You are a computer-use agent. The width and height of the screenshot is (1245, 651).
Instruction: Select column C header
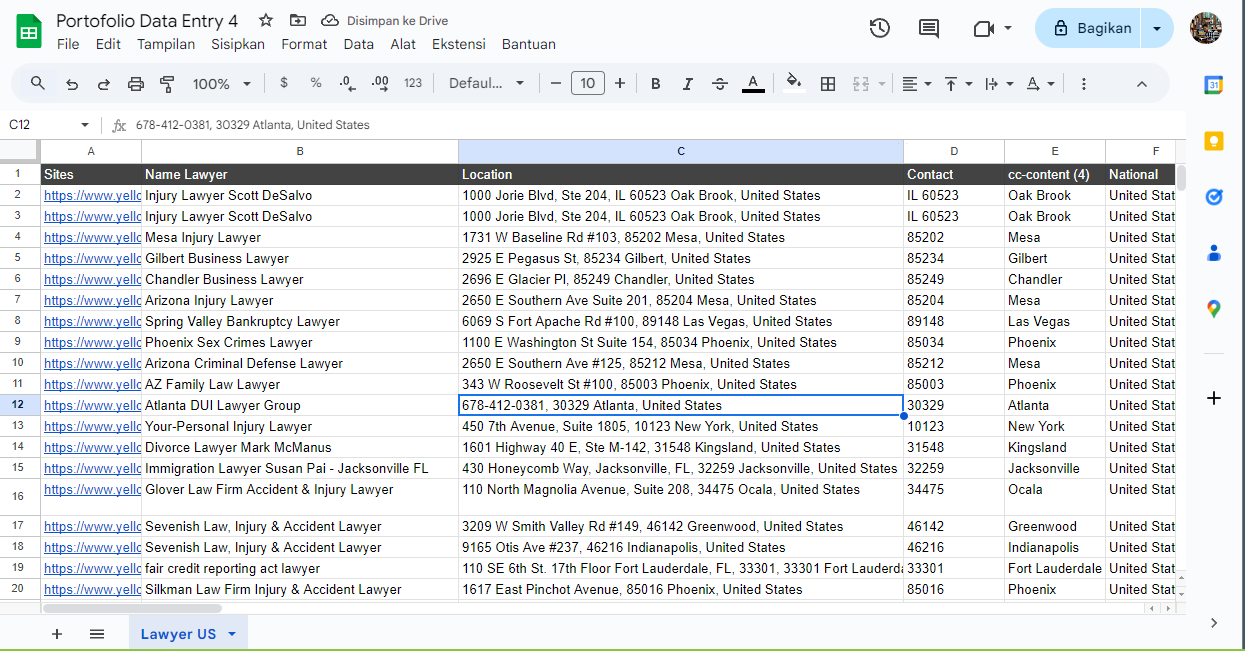click(681, 151)
